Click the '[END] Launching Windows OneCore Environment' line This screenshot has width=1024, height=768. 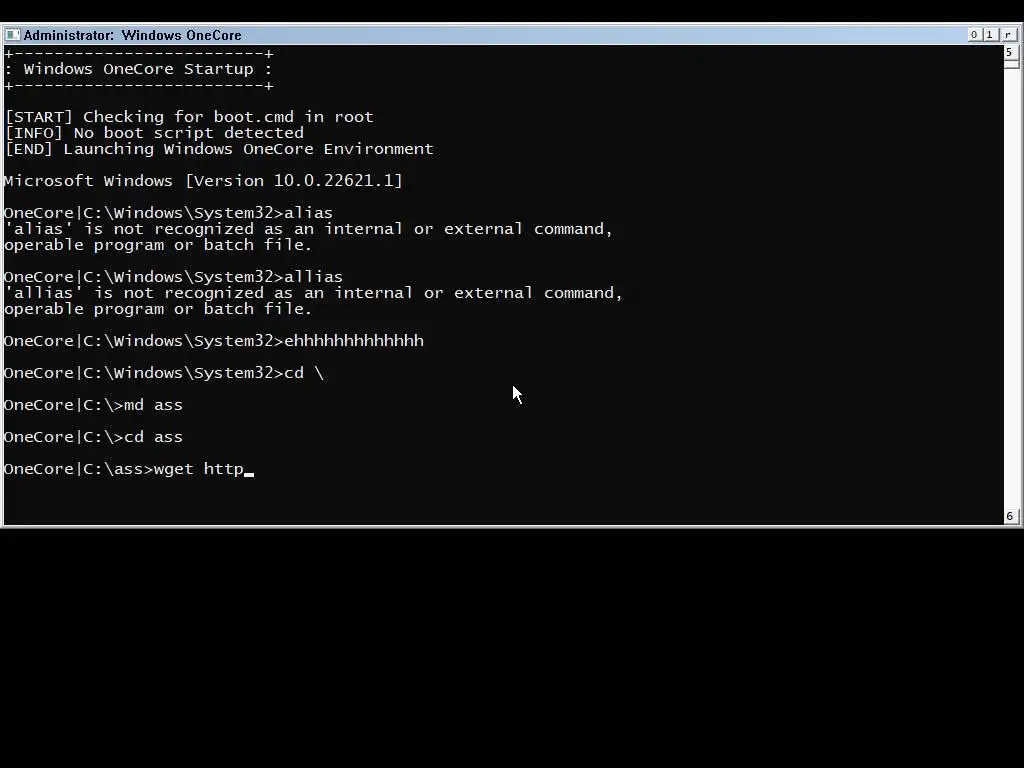219,149
